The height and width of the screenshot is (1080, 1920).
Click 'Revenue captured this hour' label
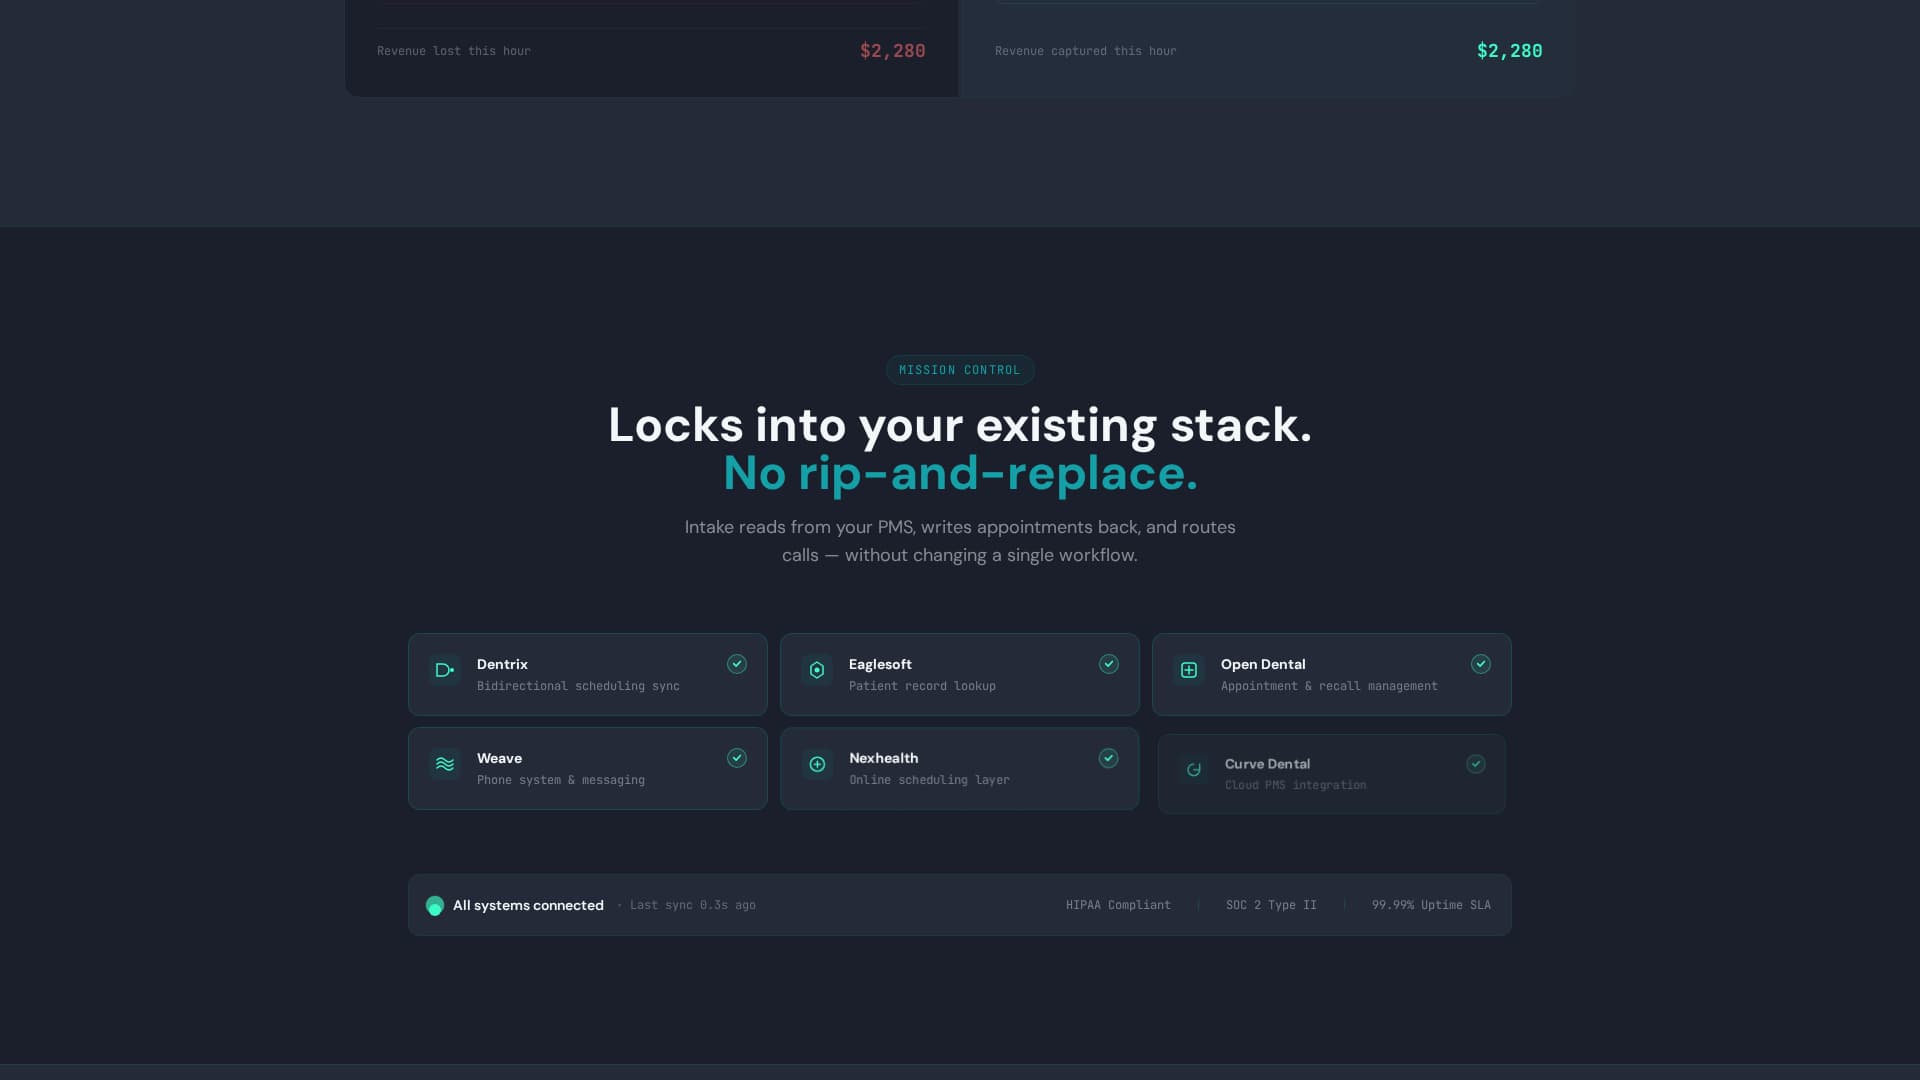click(x=1086, y=51)
